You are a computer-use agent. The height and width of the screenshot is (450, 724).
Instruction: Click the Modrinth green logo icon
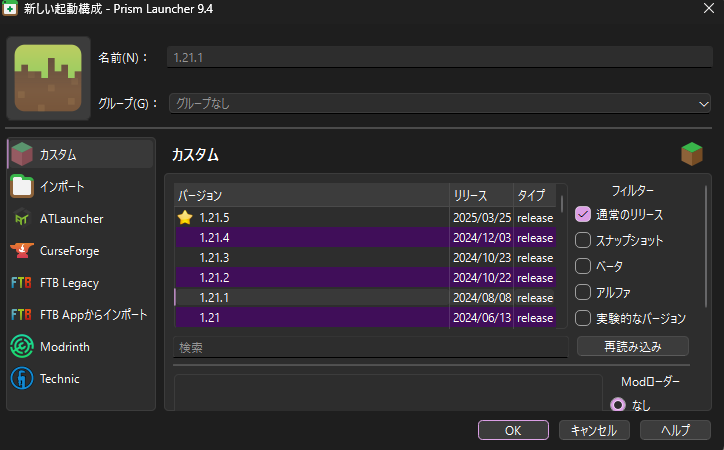tap(22, 347)
